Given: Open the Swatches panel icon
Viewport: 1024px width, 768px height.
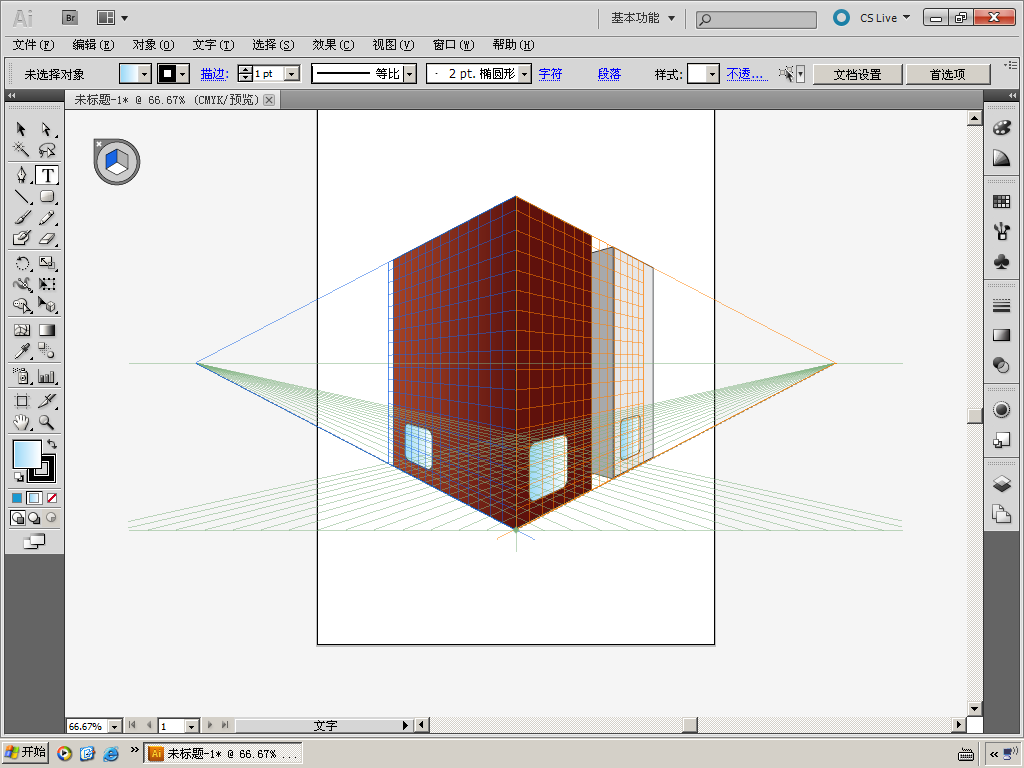Looking at the screenshot, I should pyautogui.click(x=1001, y=201).
